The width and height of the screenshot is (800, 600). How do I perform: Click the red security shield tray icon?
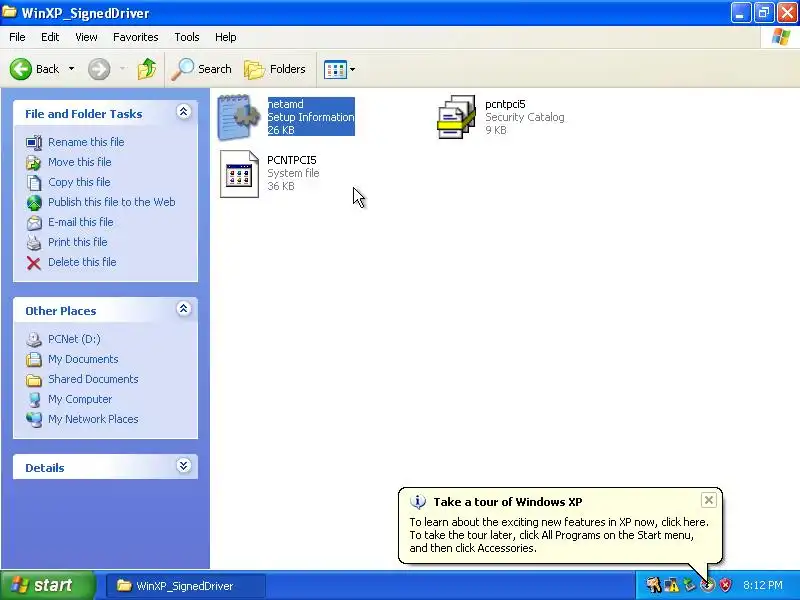(x=725, y=585)
